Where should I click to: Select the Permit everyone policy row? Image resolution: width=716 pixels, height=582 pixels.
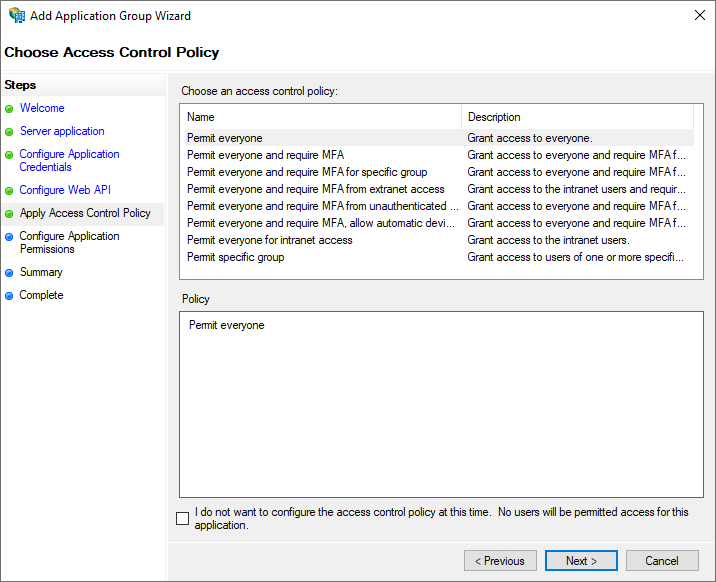coord(225,138)
